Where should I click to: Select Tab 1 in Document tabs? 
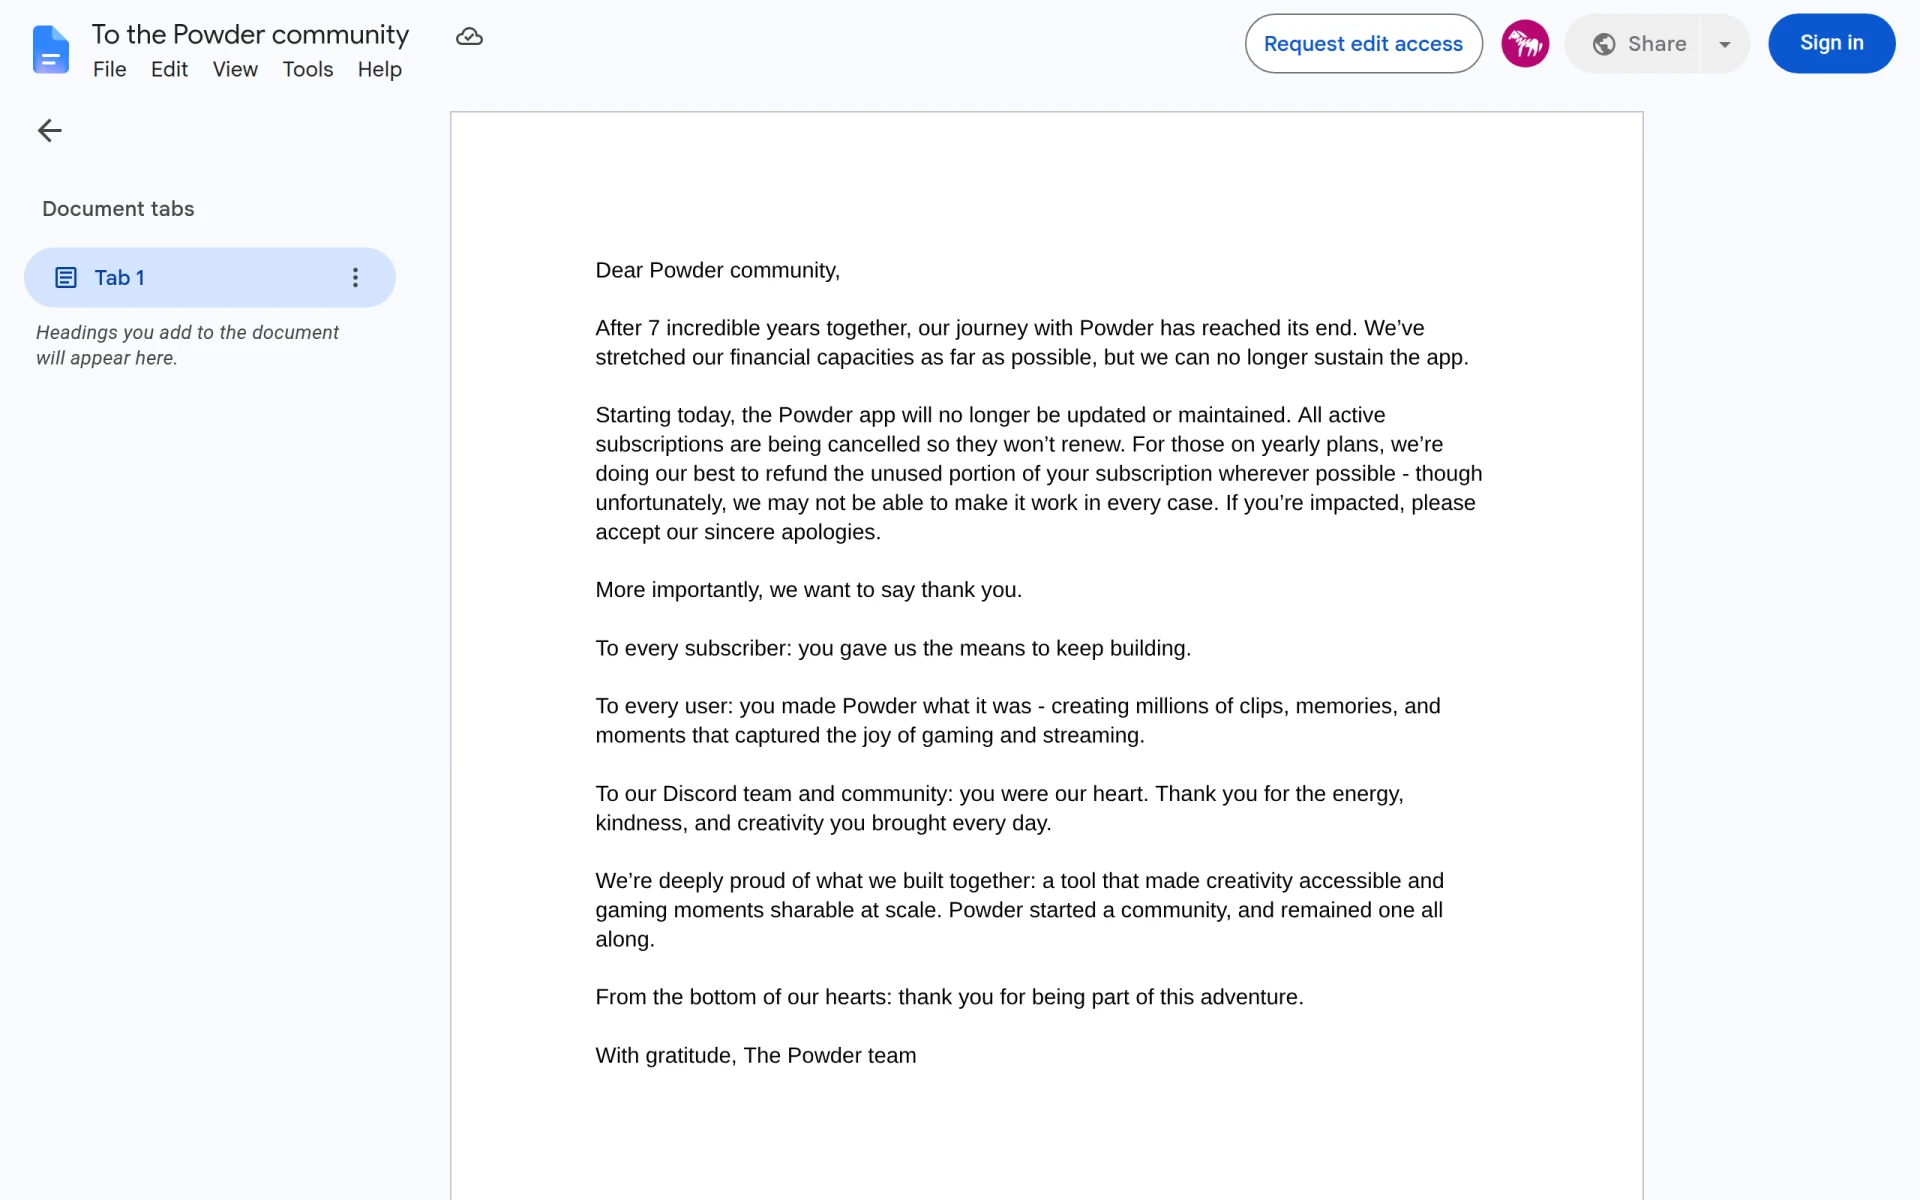tap(210, 278)
